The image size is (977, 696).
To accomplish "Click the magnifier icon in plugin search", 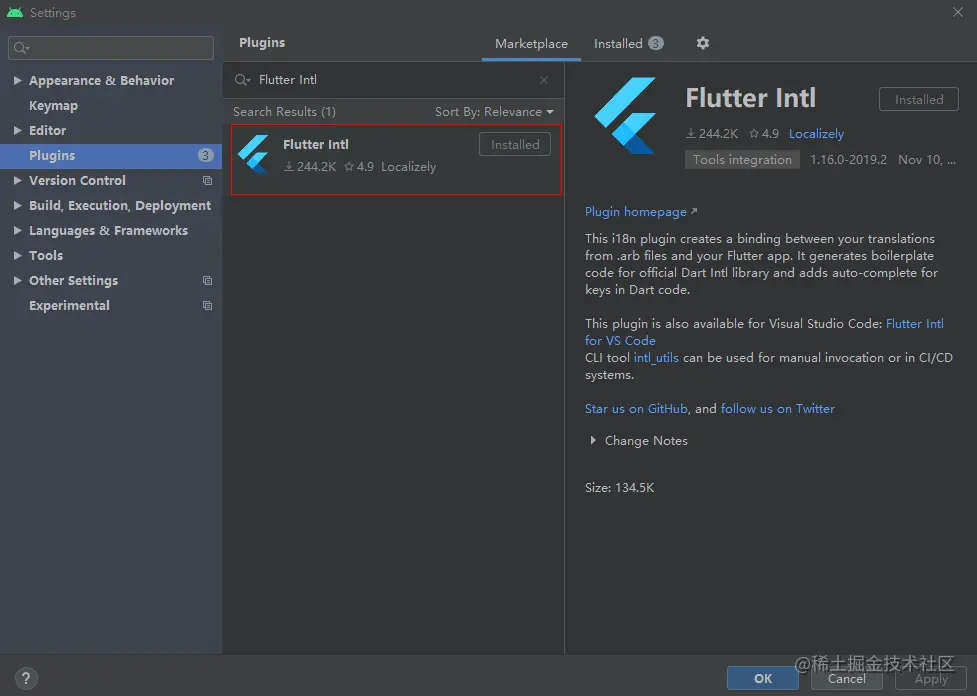I will [x=242, y=80].
